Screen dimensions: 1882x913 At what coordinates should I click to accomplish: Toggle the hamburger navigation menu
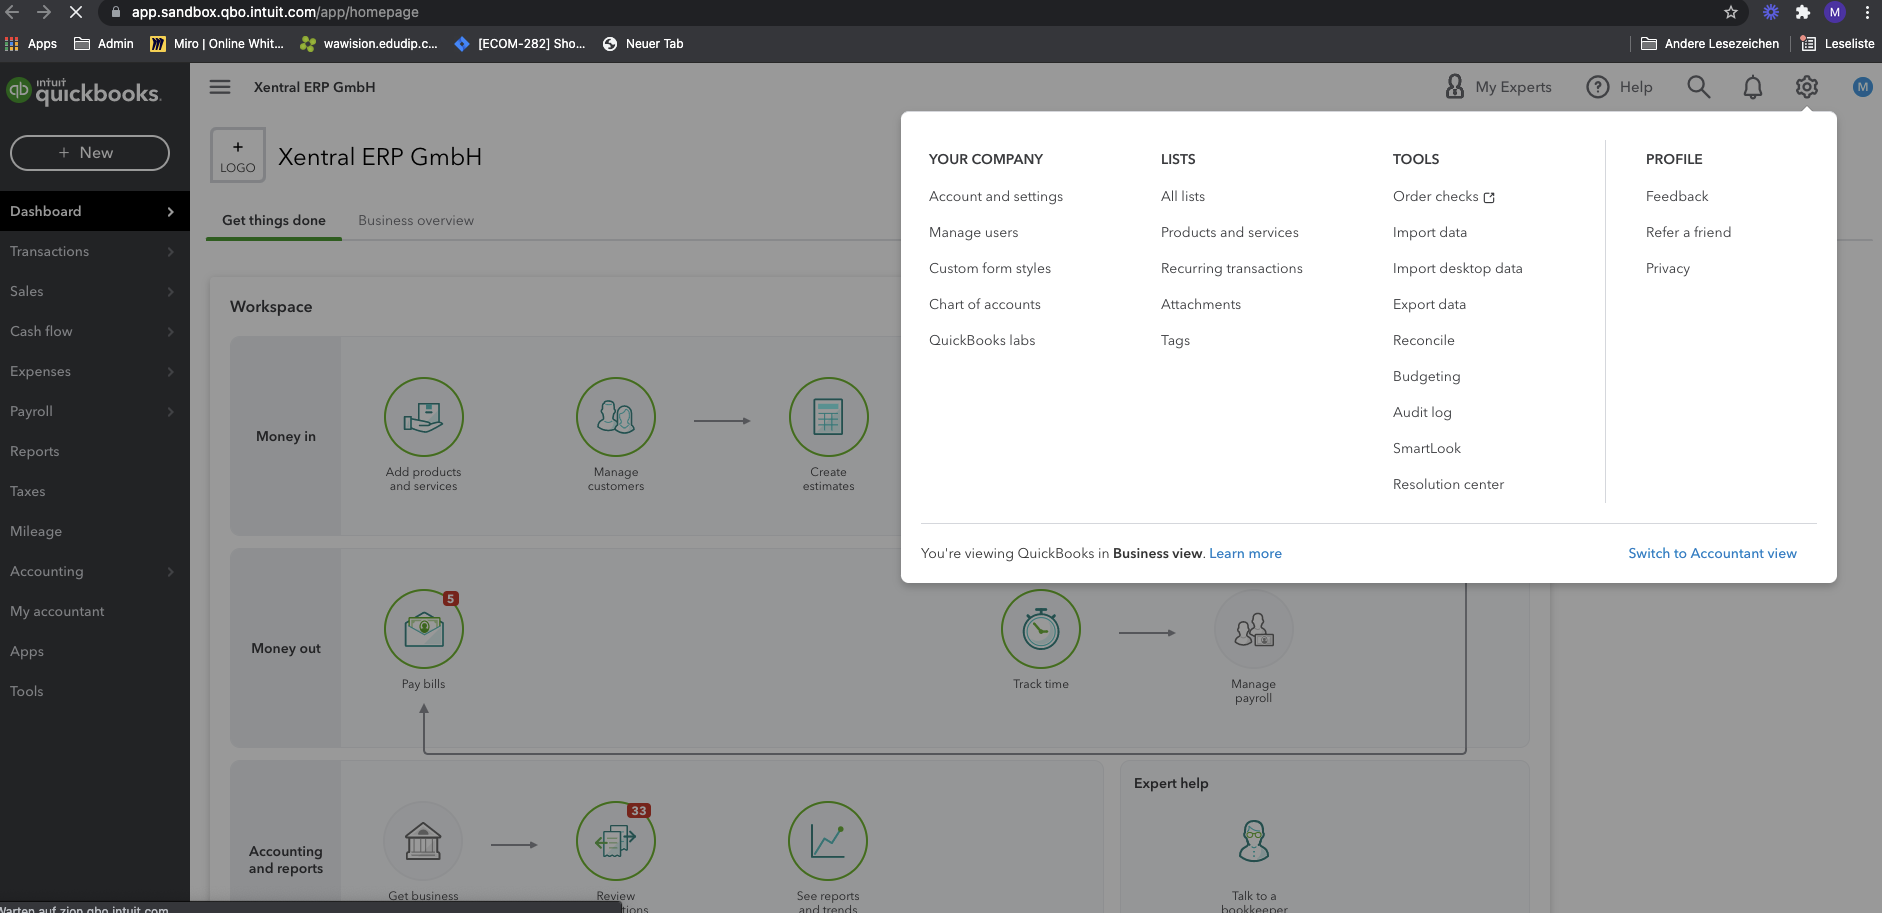click(220, 87)
